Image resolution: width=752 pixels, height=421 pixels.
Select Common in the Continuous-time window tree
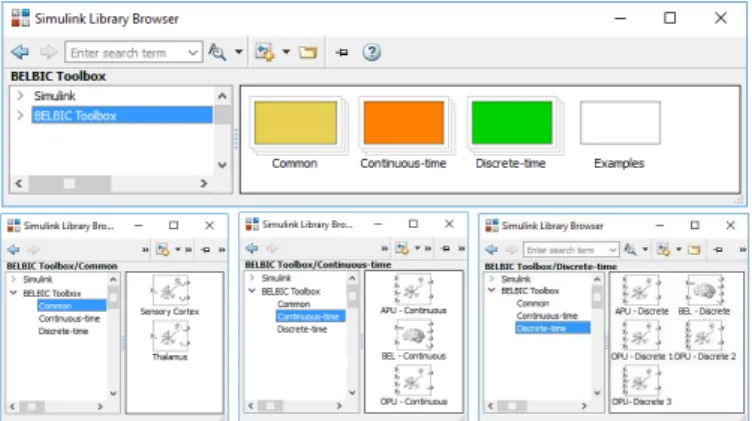coord(294,304)
